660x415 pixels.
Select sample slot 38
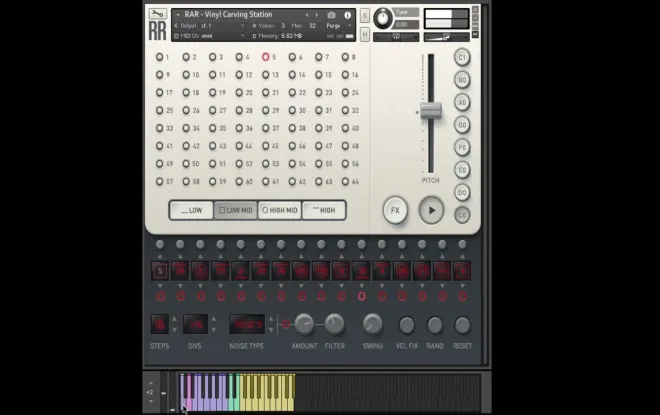pos(292,128)
